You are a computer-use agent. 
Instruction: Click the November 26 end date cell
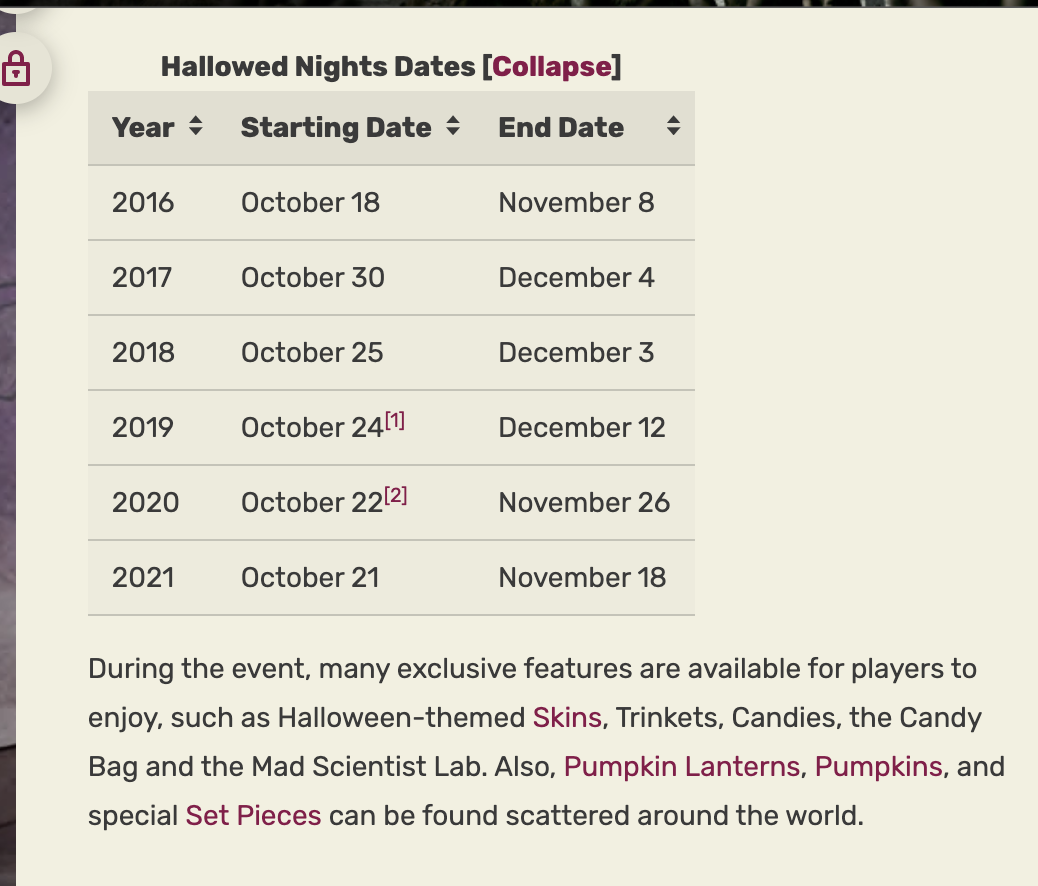584,502
